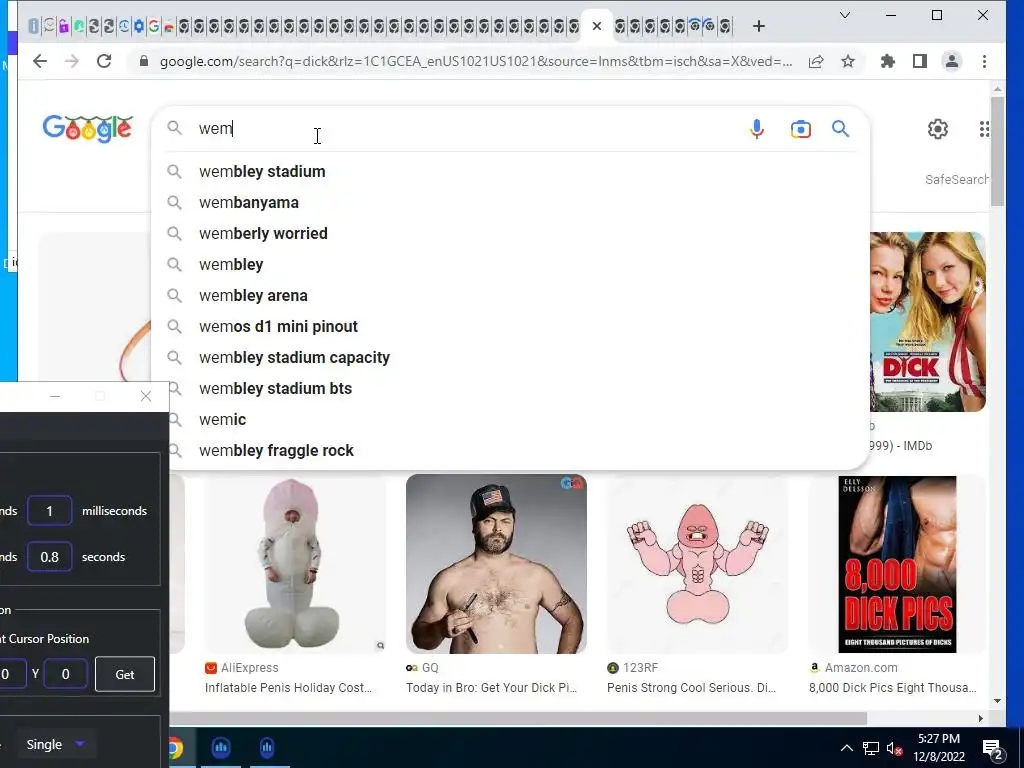The width and height of the screenshot is (1024, 768).
Task: Open Chrome extensions puzzle icon
Action: tap(888, 61)
